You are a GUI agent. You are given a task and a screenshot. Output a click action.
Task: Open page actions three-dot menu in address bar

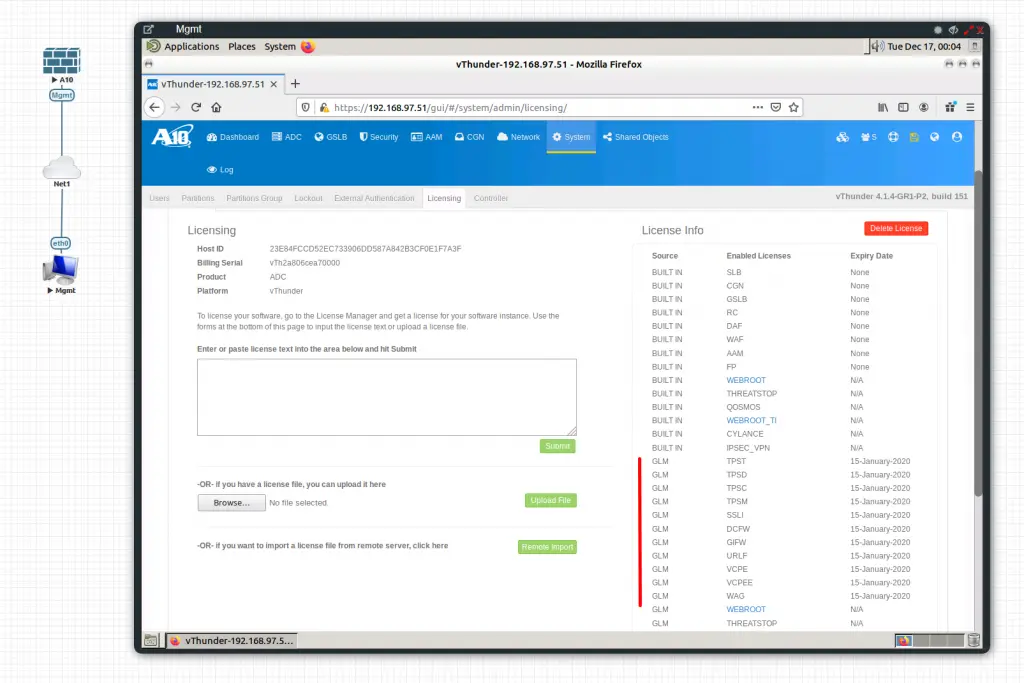click(758, 107)
